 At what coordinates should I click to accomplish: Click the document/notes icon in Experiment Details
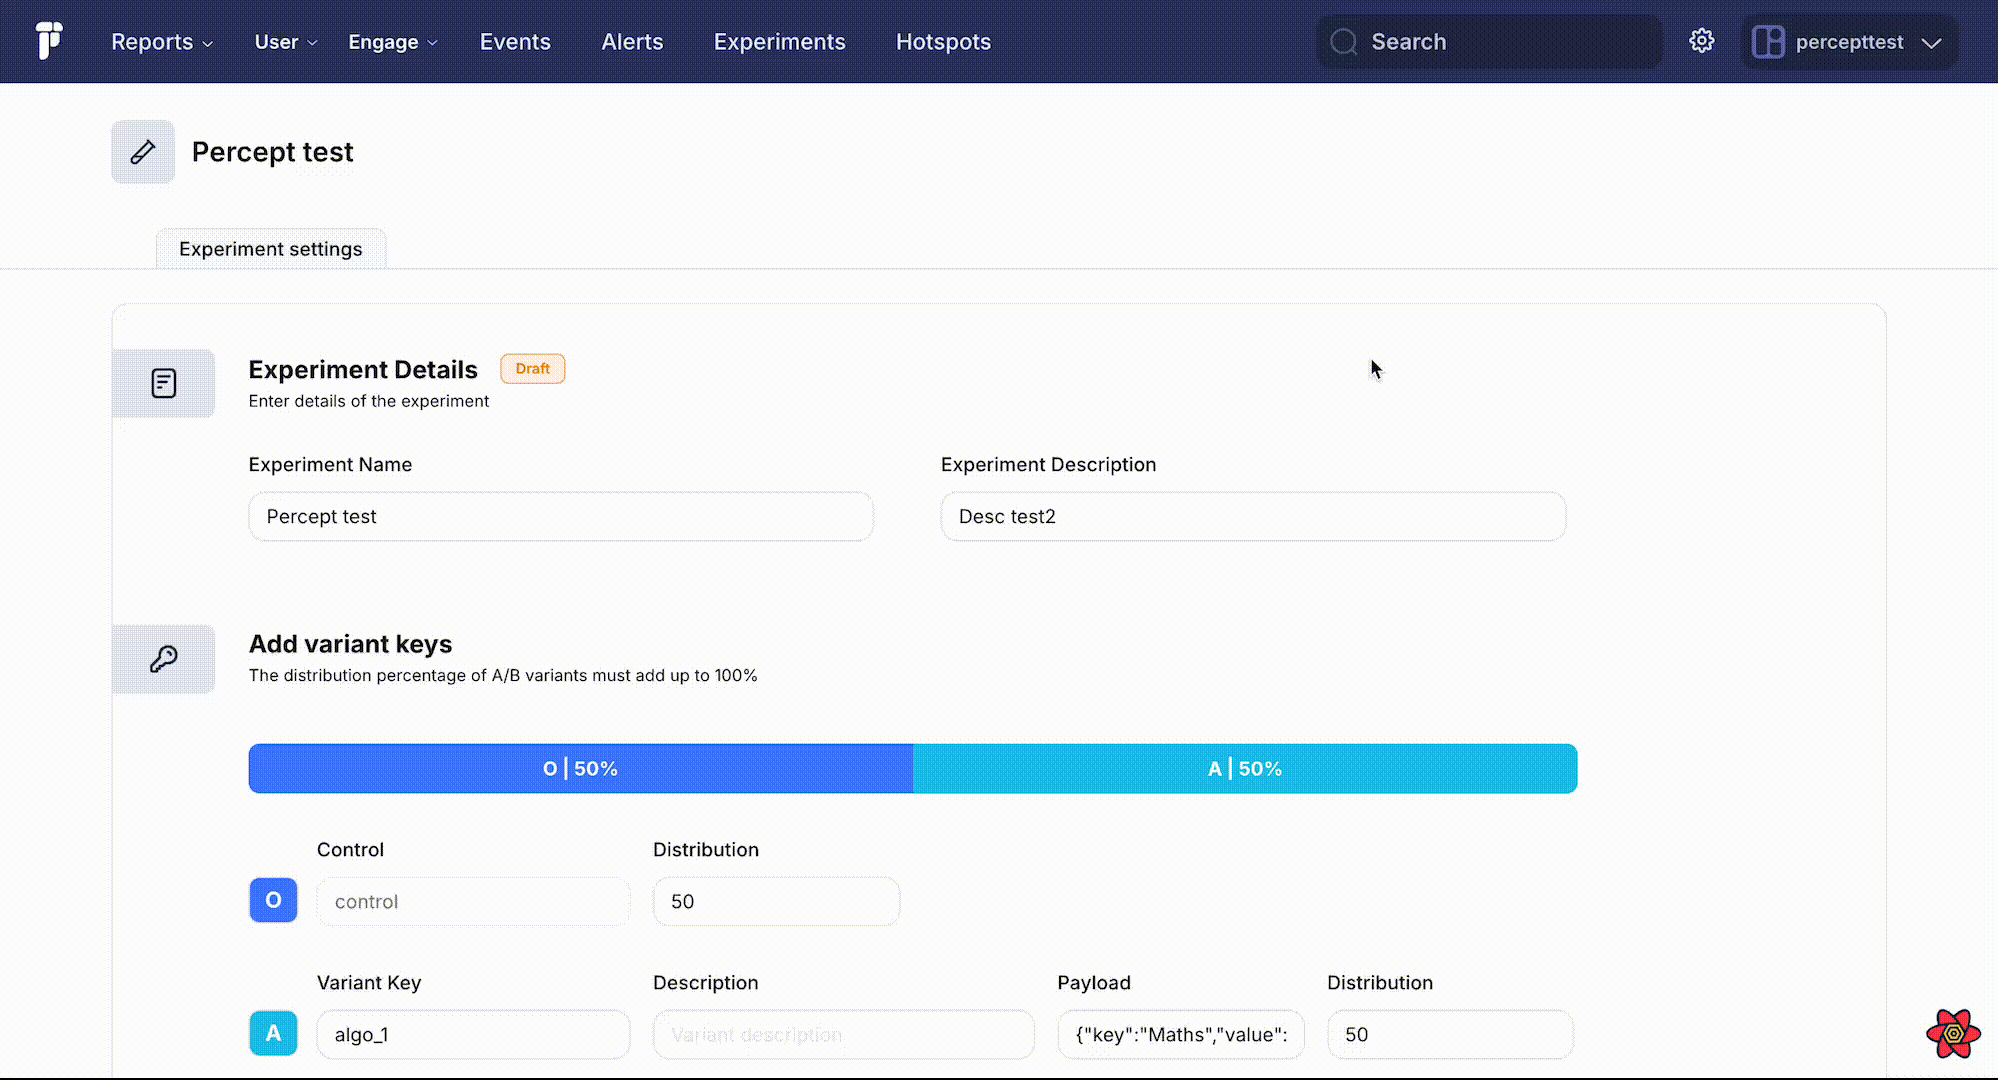click(x=164, y=382)
